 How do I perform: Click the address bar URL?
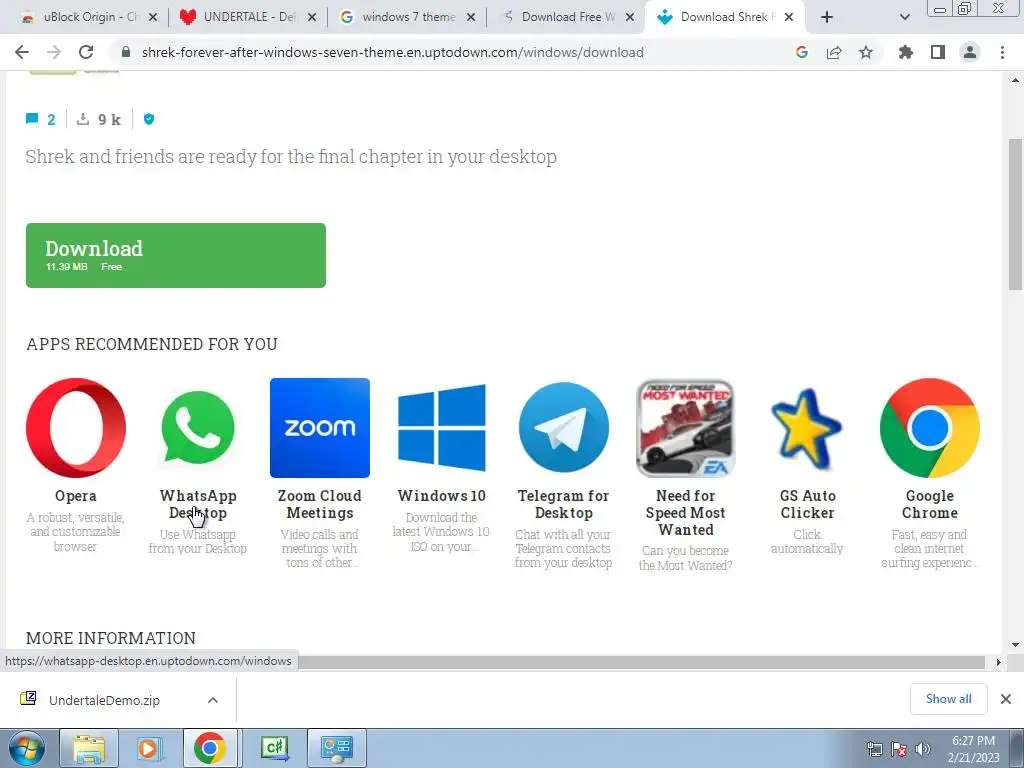(392, 52)
